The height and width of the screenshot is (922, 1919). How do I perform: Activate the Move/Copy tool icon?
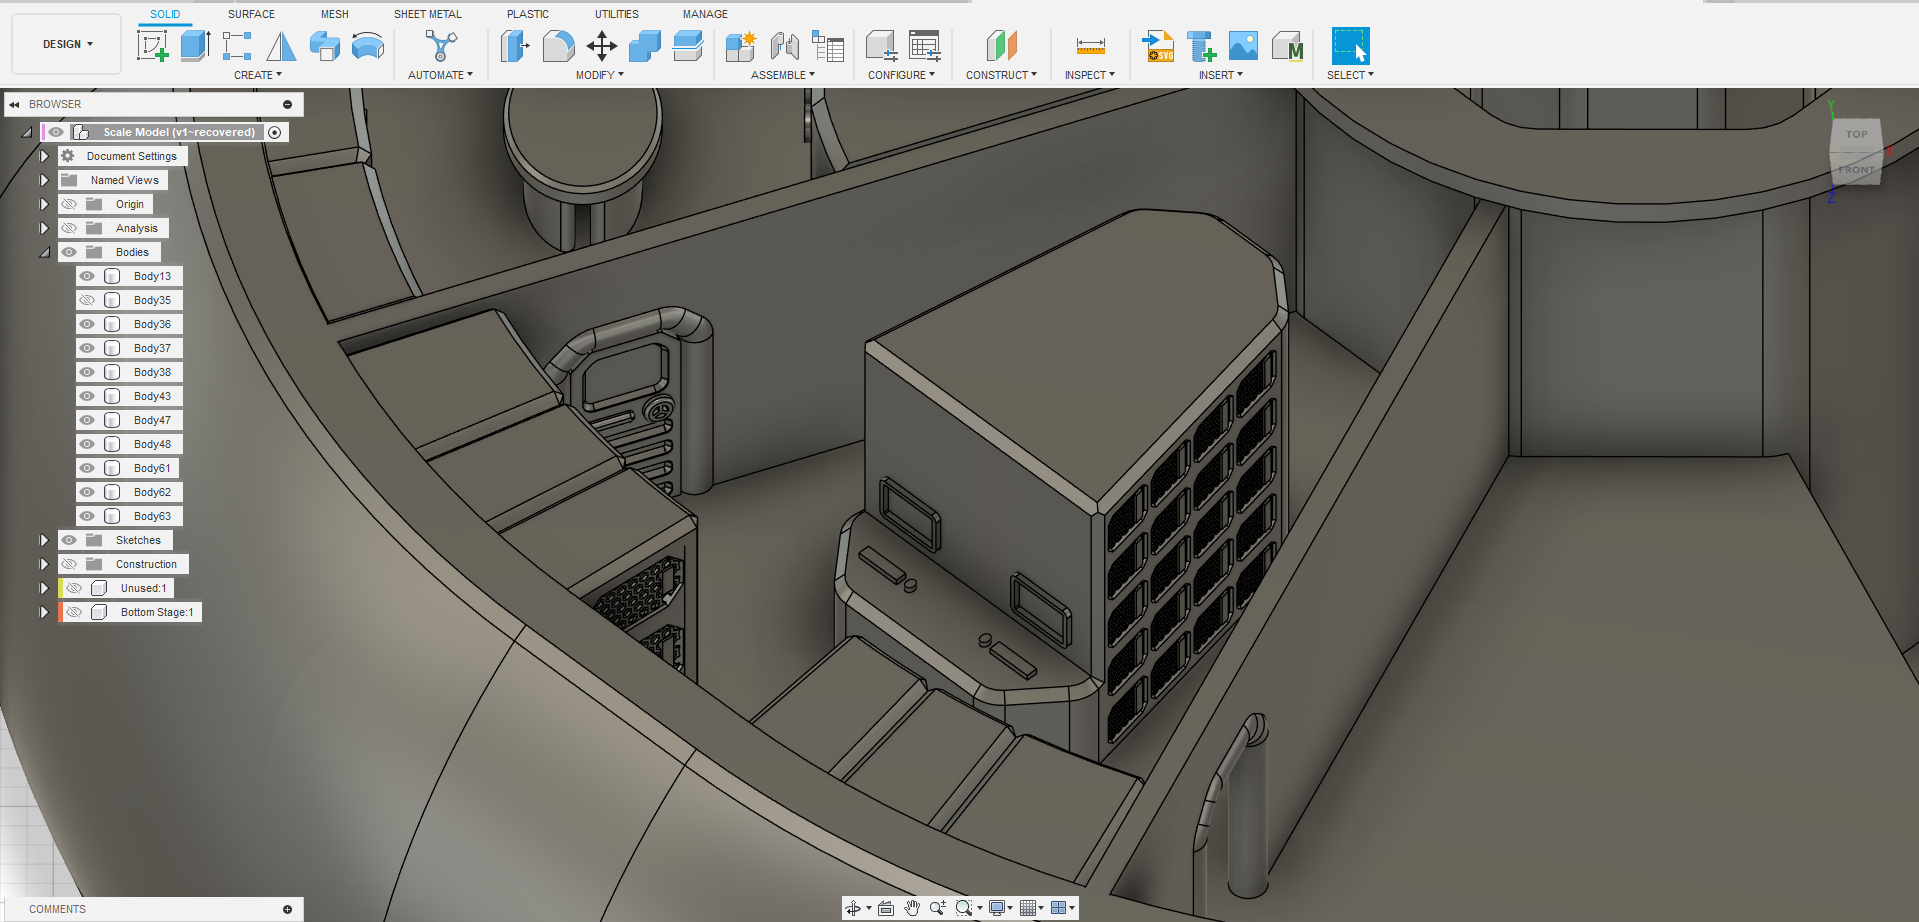click(x=602, y=46)
